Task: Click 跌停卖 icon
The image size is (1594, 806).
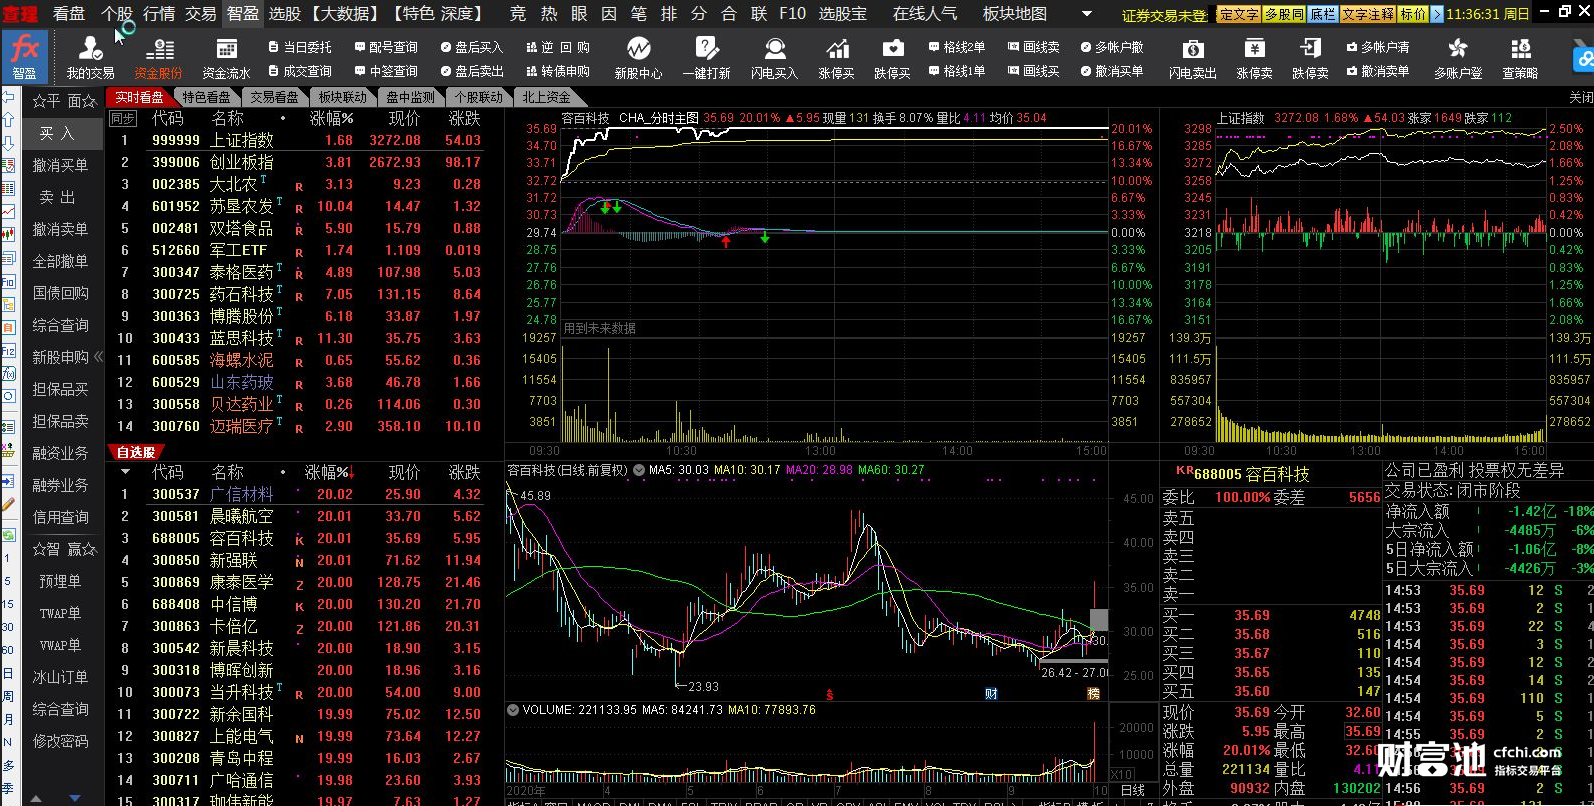Action: click(1310, 58)
